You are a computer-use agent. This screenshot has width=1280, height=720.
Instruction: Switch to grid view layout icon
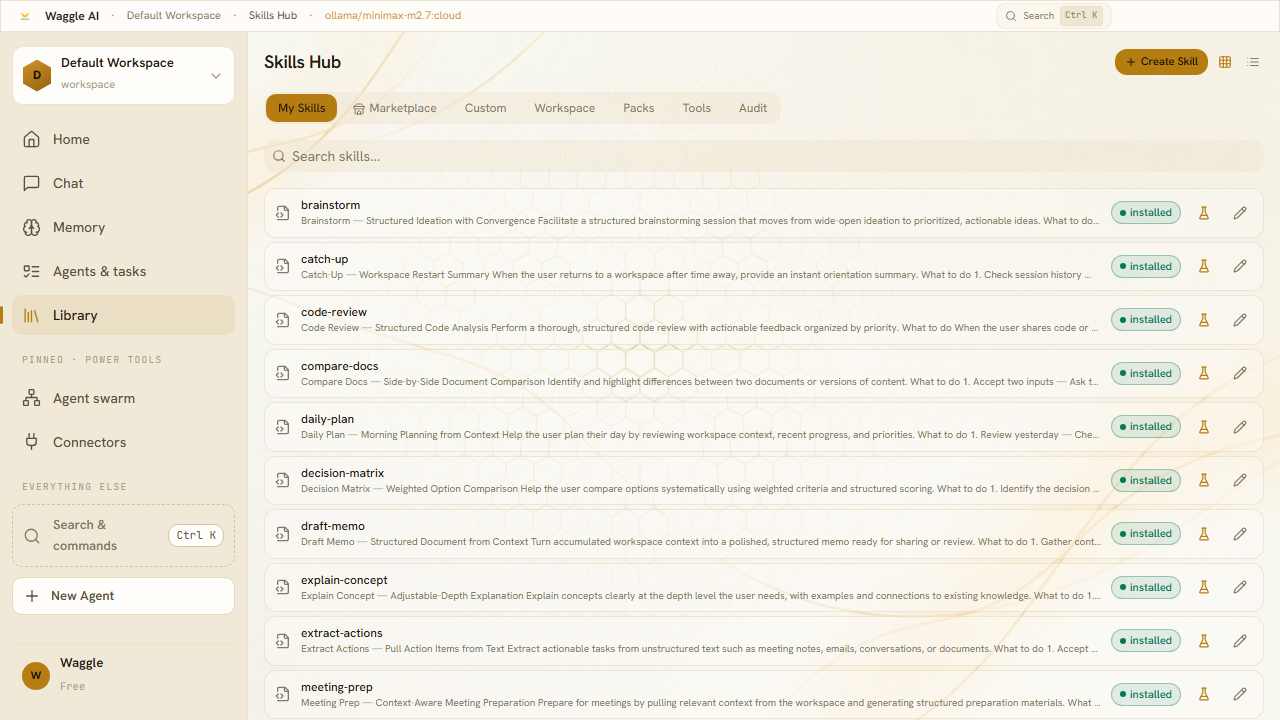tap(1225, 62)
